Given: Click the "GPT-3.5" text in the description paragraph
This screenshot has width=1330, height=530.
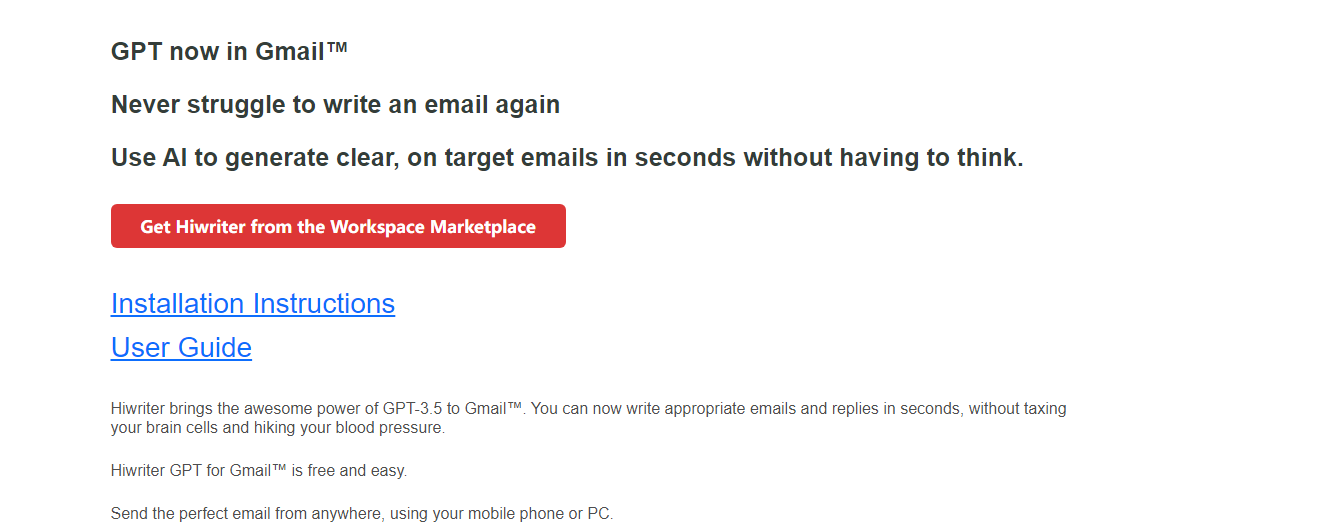Looking at the screenshot, I should click(412, 409).
